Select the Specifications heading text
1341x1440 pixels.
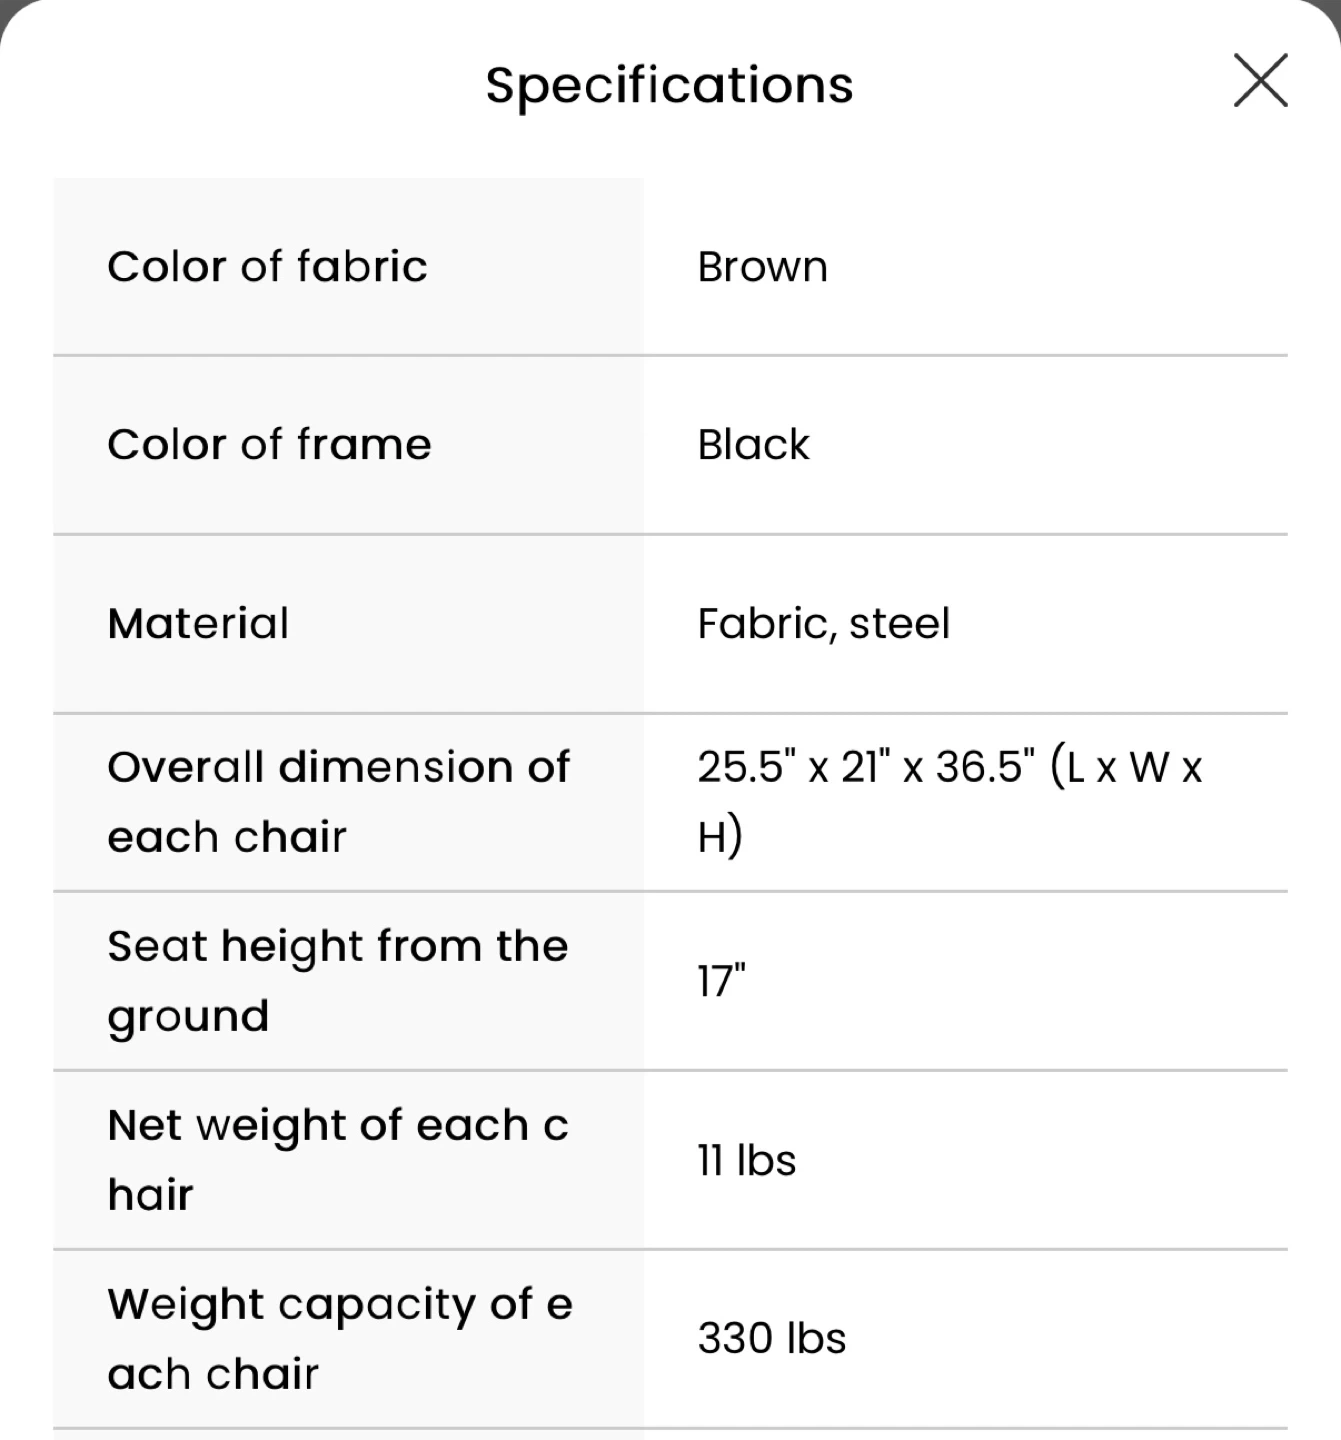pos(670,85)
